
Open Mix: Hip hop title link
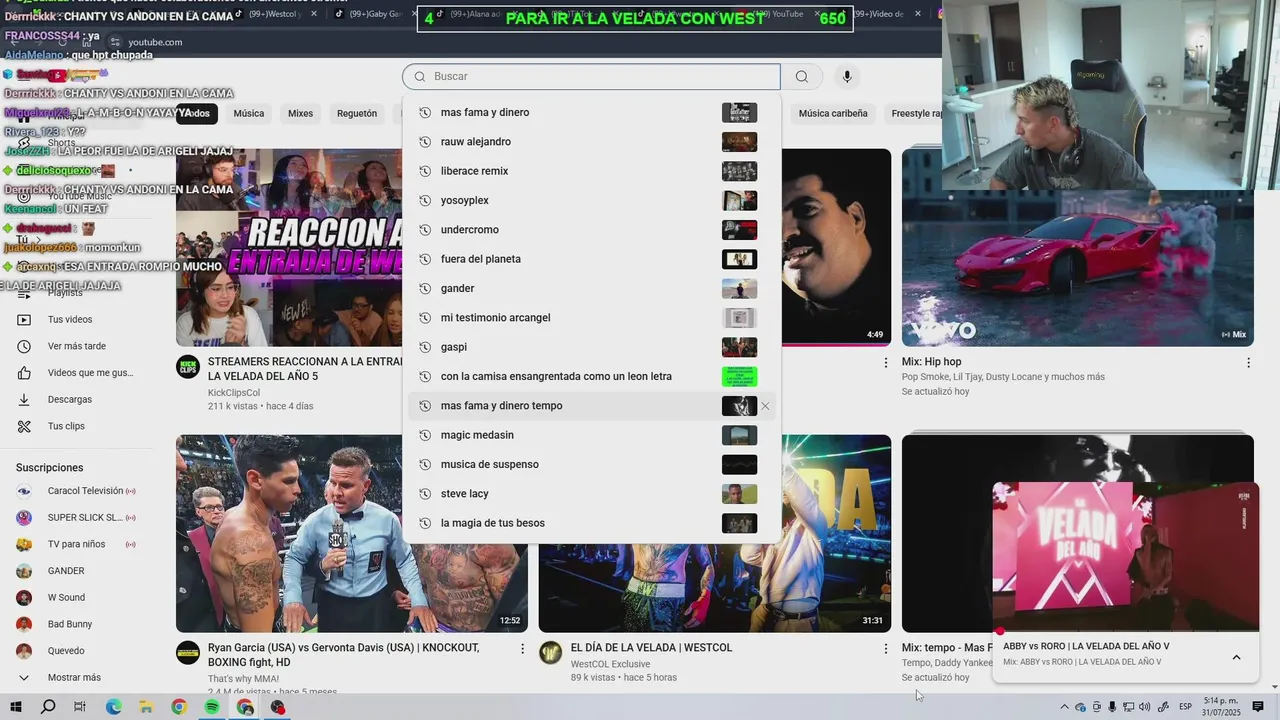click(x=931, y=362)
